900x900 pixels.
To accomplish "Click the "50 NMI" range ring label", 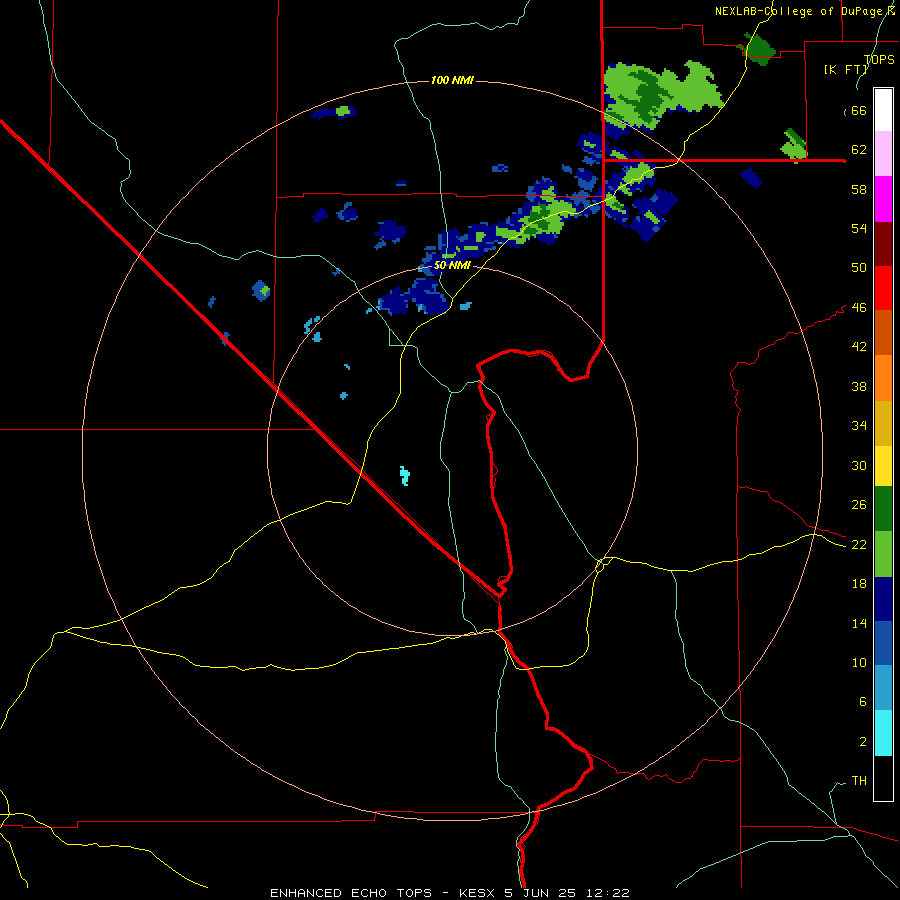I will pyautogui.click(x=452, y=265).
